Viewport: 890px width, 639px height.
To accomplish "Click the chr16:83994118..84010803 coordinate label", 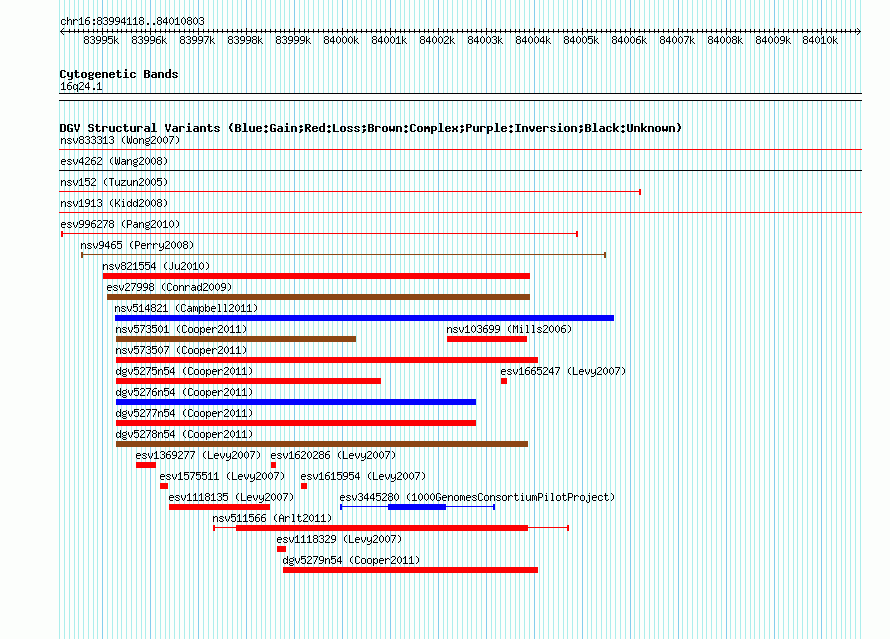I will click(132, 21).
